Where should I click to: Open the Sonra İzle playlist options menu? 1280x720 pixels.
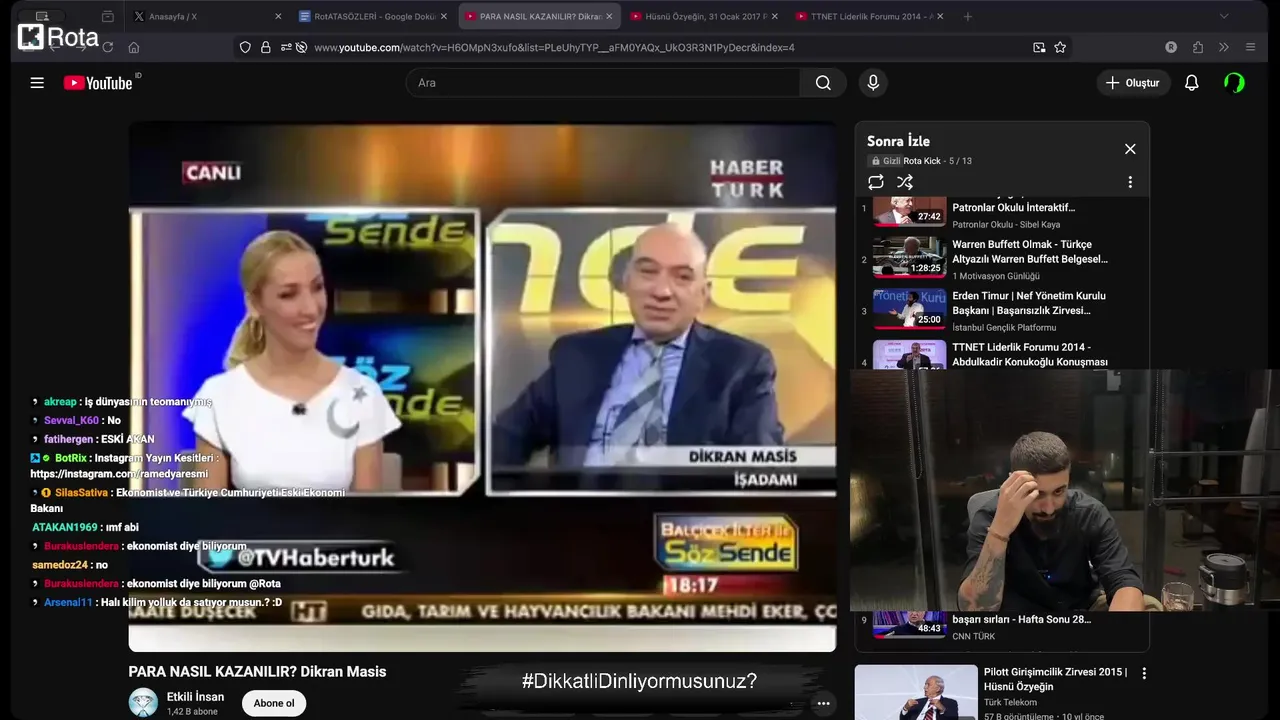1130,182
